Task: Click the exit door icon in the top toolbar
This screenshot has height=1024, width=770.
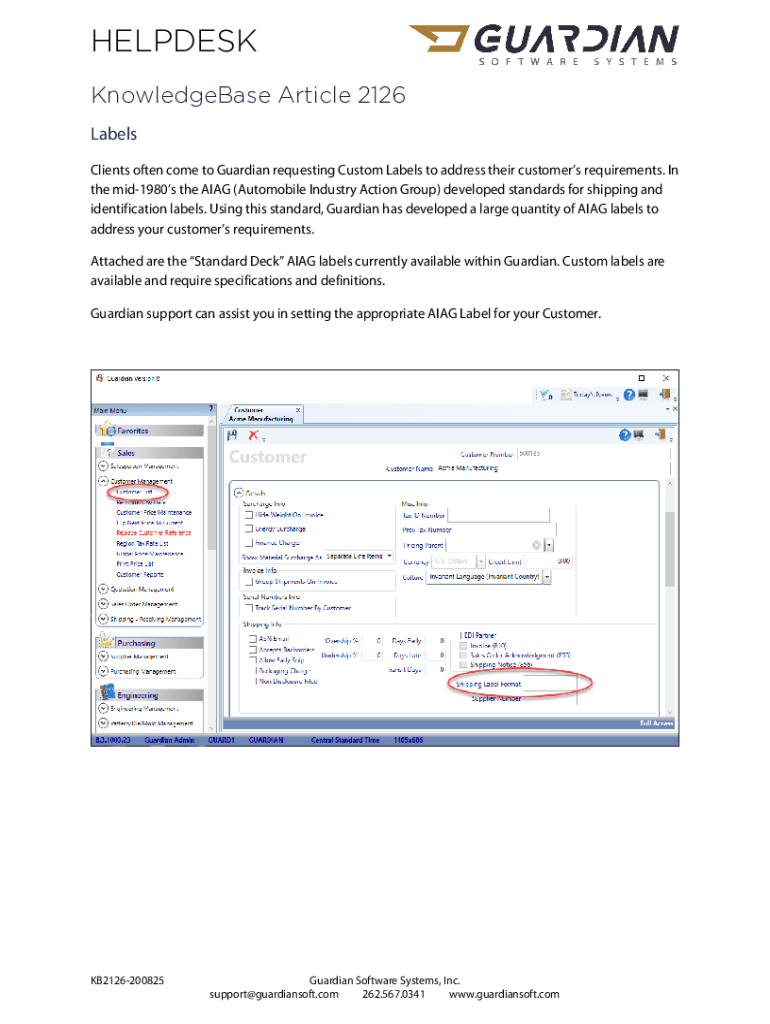Action: tap(667, 396)
